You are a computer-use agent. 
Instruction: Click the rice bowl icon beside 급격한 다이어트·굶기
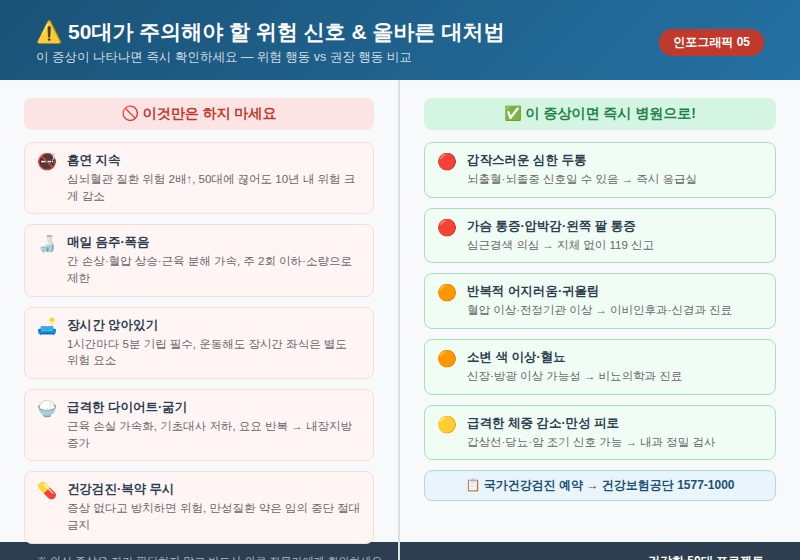coord(47,409)
